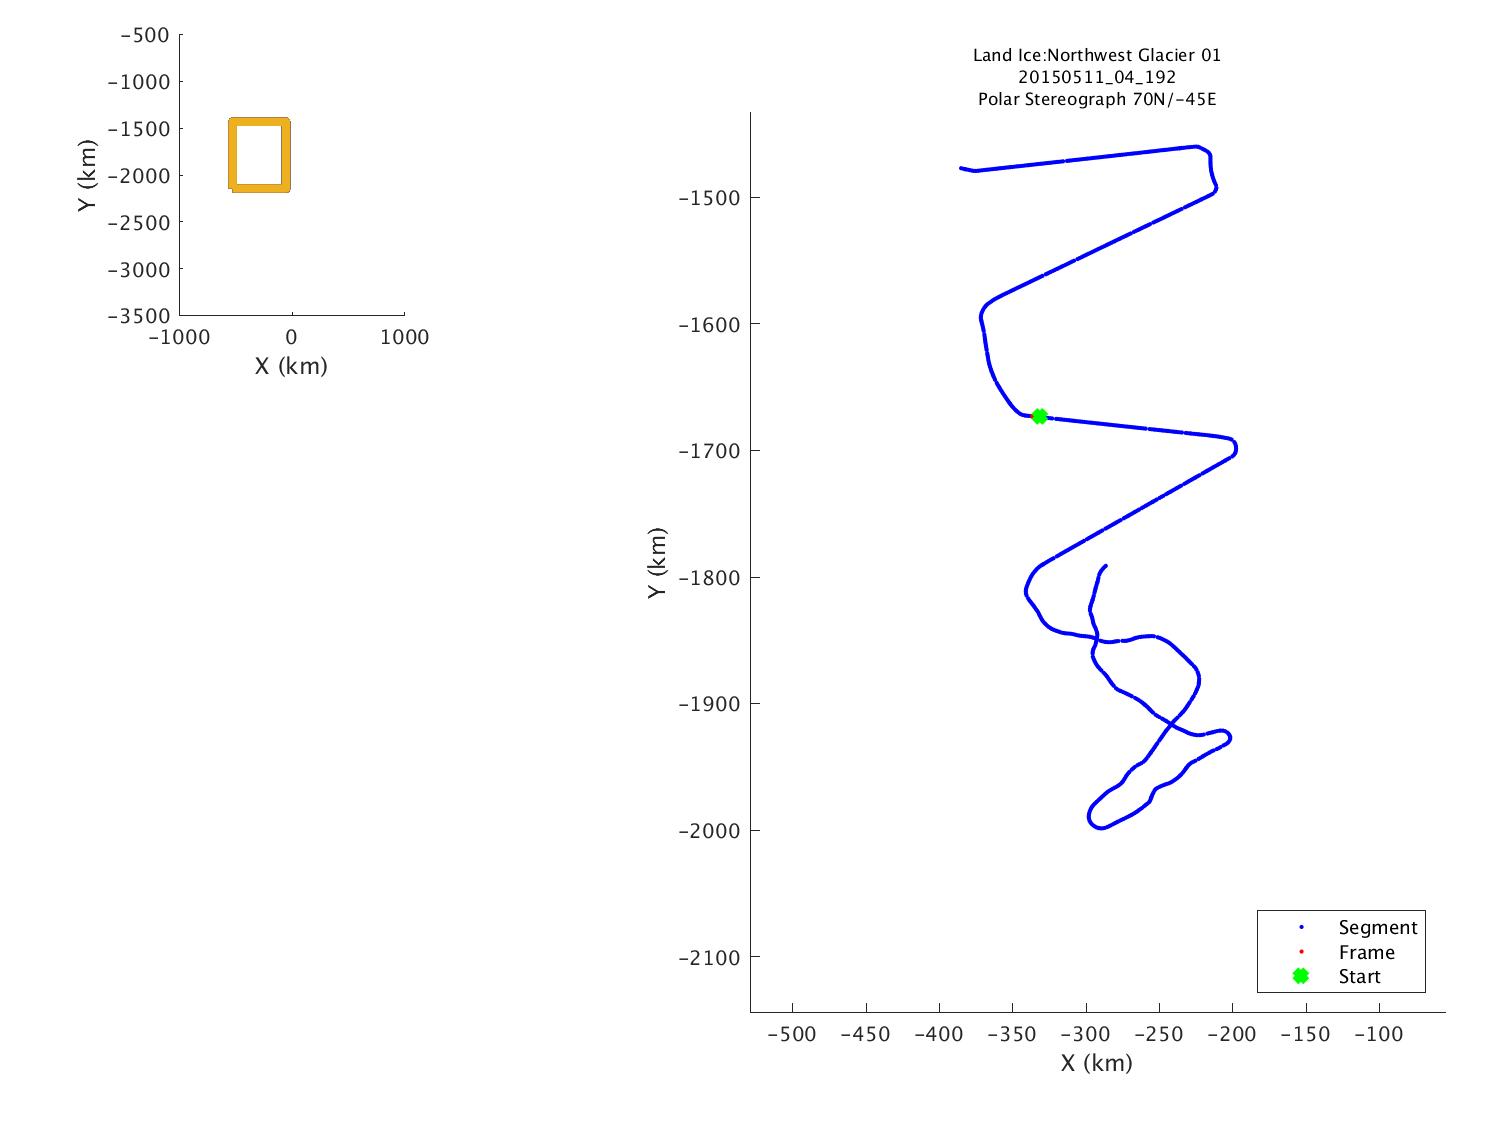The image size is (1500, 1125).
Task: Click the green Start marker on the flight path
Action: click(x=1039, y=416)
